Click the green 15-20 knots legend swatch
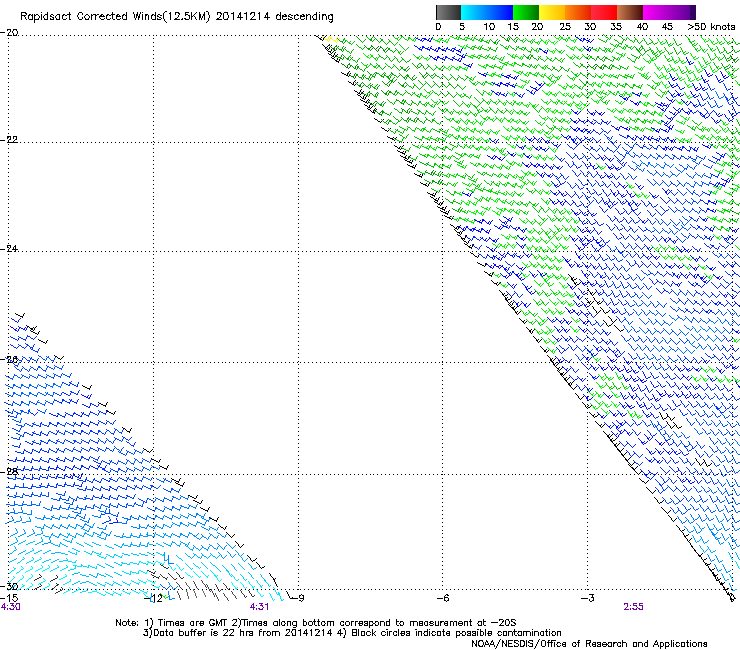Image resolution: width=740 pixels, height=650 pixels. 526,12
